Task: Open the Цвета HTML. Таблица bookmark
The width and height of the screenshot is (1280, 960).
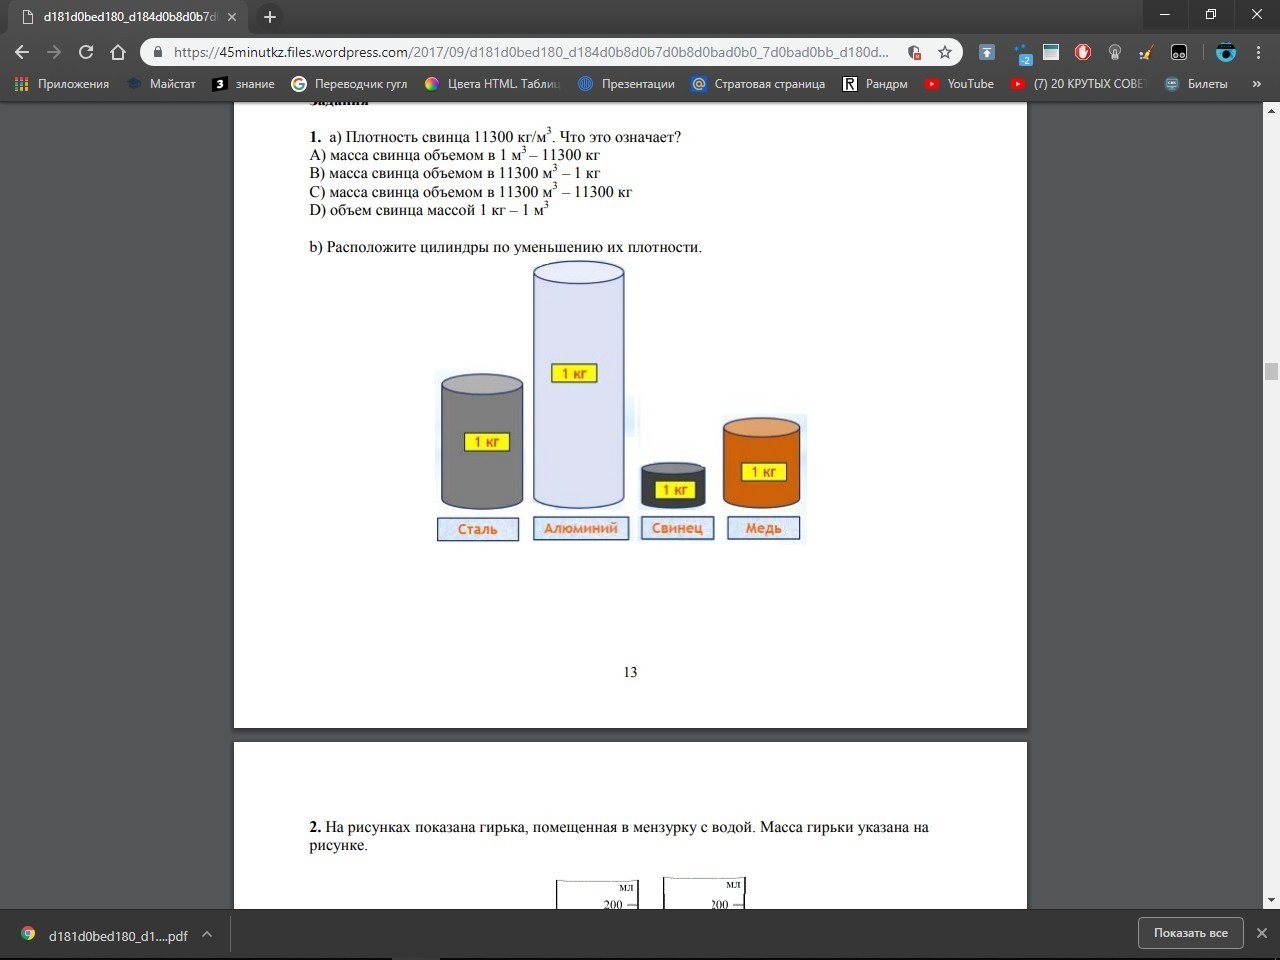Action: (492, 84)
